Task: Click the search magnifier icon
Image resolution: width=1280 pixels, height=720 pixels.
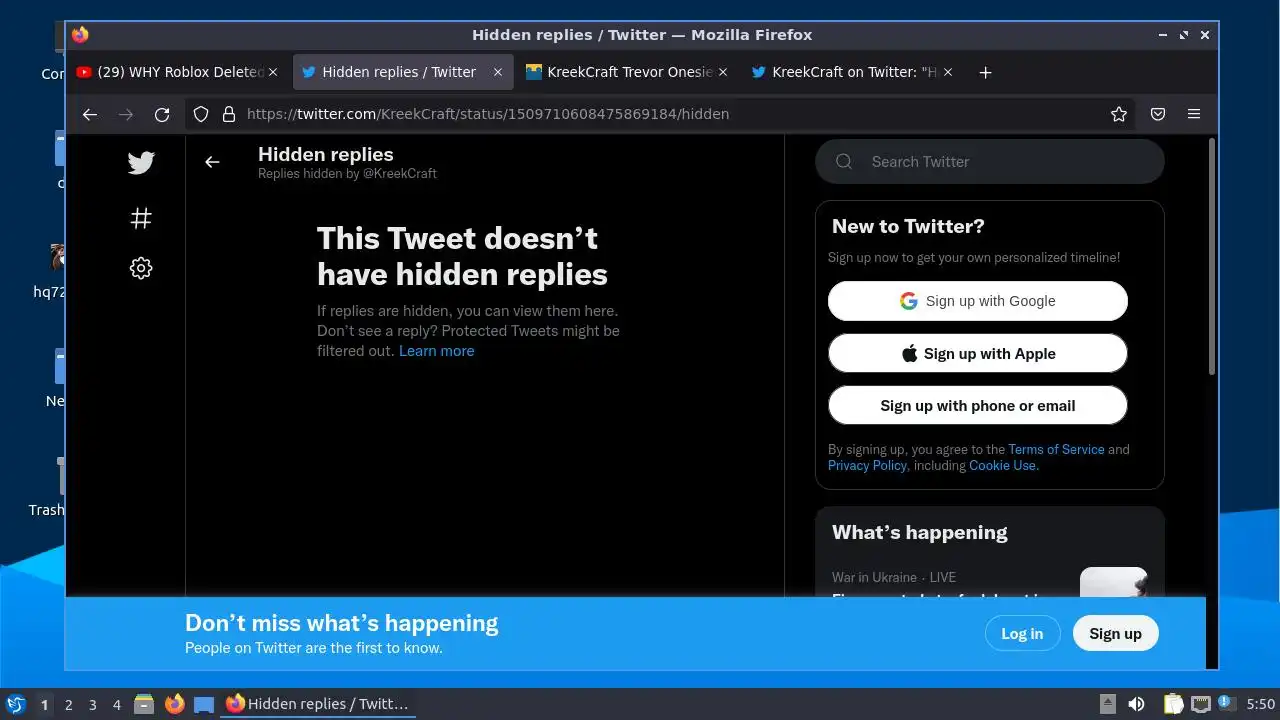Action: pyautogui.click(x=844, y=162)
